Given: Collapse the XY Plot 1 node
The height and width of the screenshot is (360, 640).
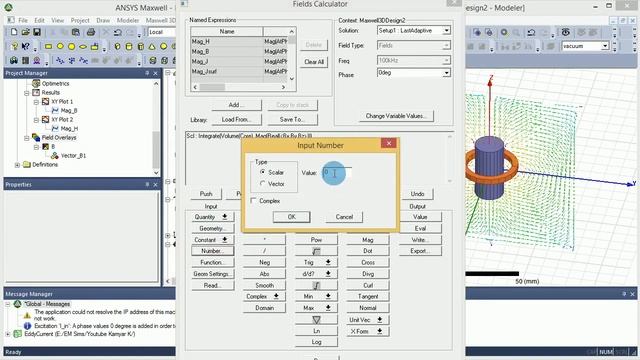Looking at the screenshot, I should coord(36,102).
